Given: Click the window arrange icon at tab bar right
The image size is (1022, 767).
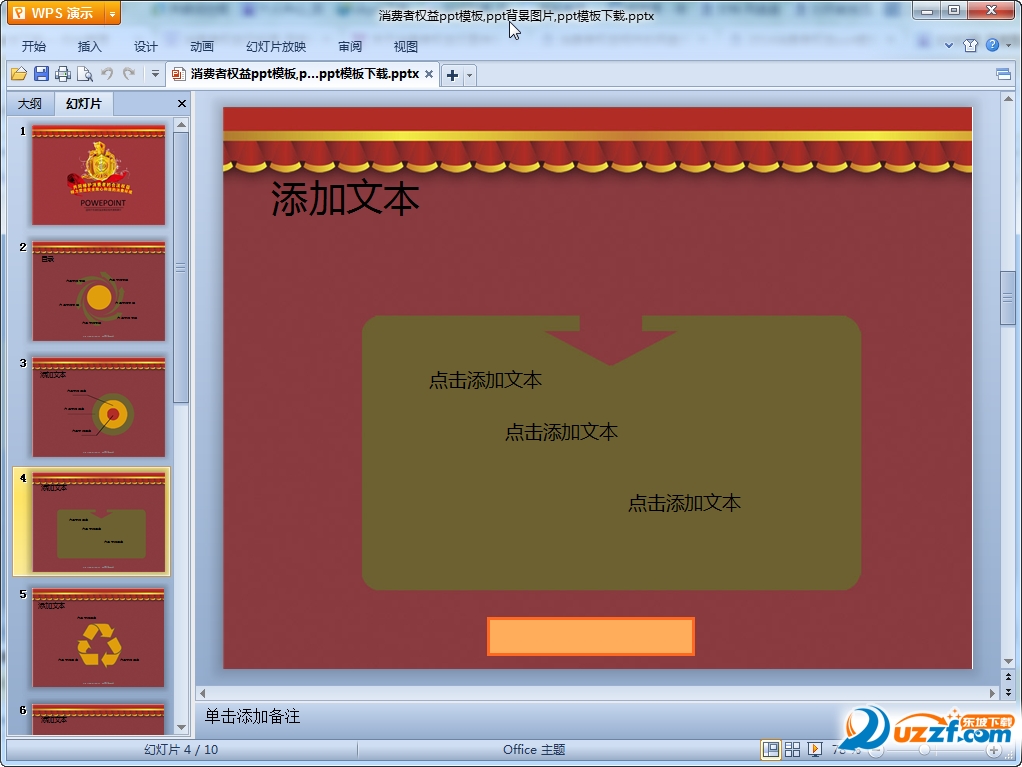Looking at the screenshot, I should click(1003, 74).
